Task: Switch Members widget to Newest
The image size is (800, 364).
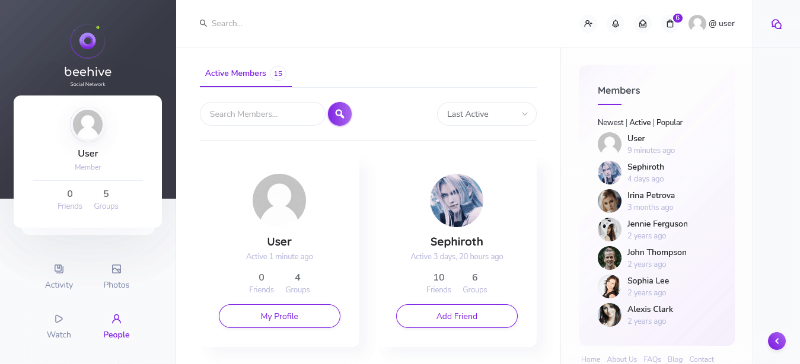Action: click(x=610, y=123)
